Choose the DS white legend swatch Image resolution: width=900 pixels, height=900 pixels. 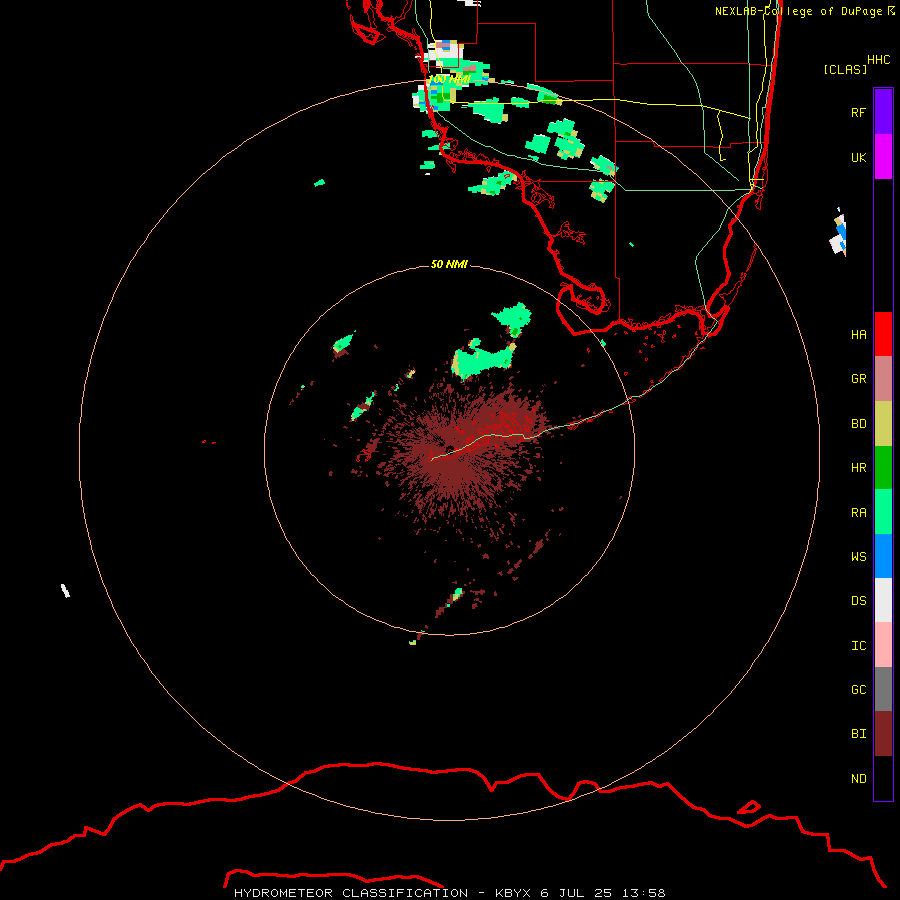pyautogui.click(x=883, y=600)
